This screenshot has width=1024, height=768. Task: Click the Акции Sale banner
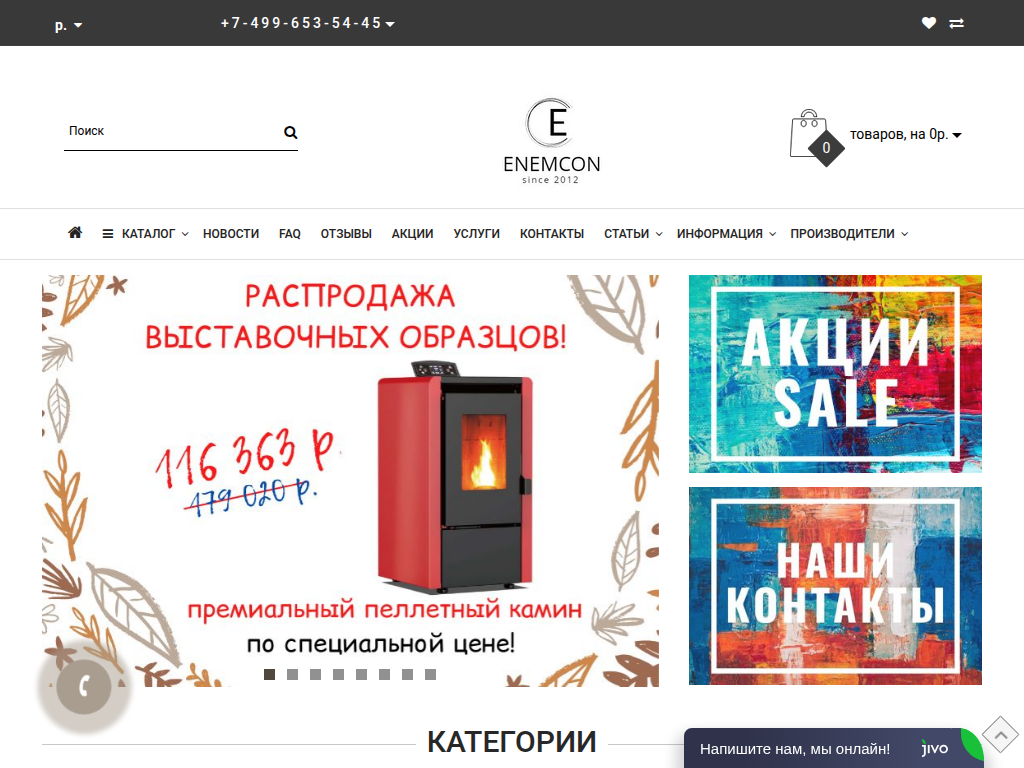click(x=835, y=374)
